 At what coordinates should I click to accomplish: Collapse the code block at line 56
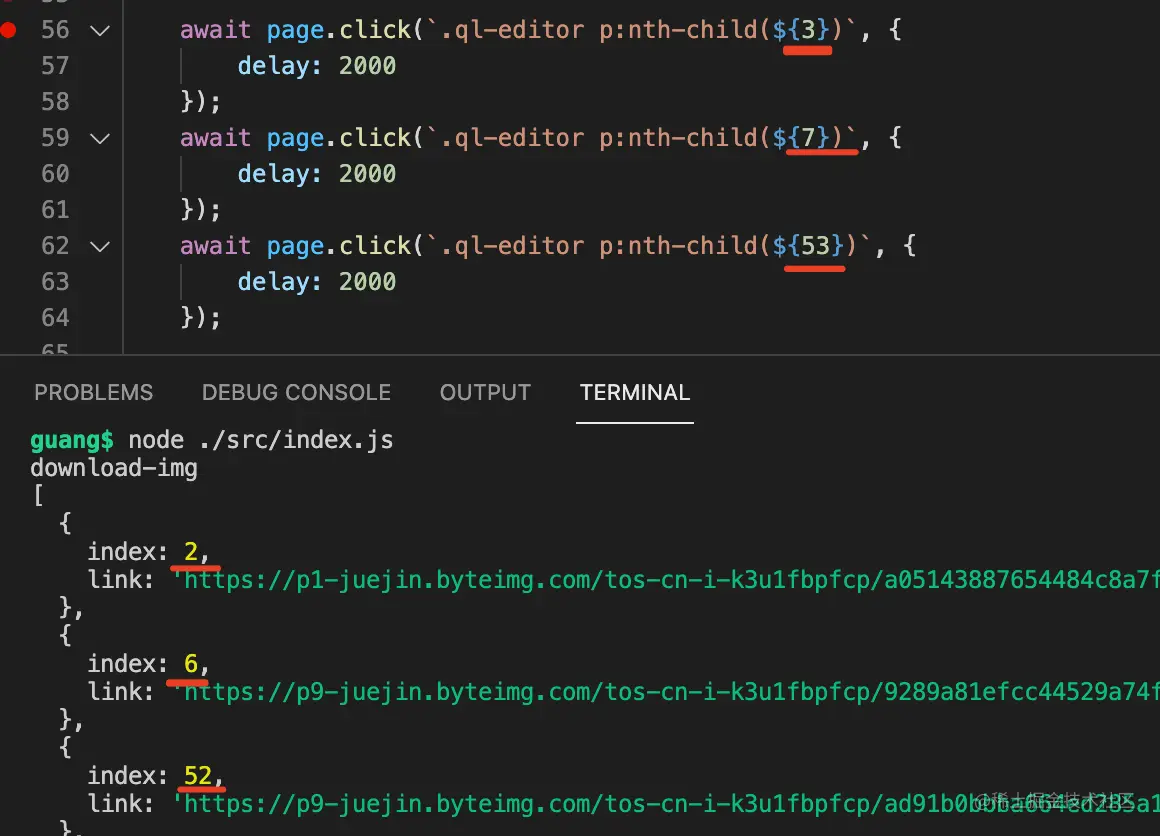[100, 31]
